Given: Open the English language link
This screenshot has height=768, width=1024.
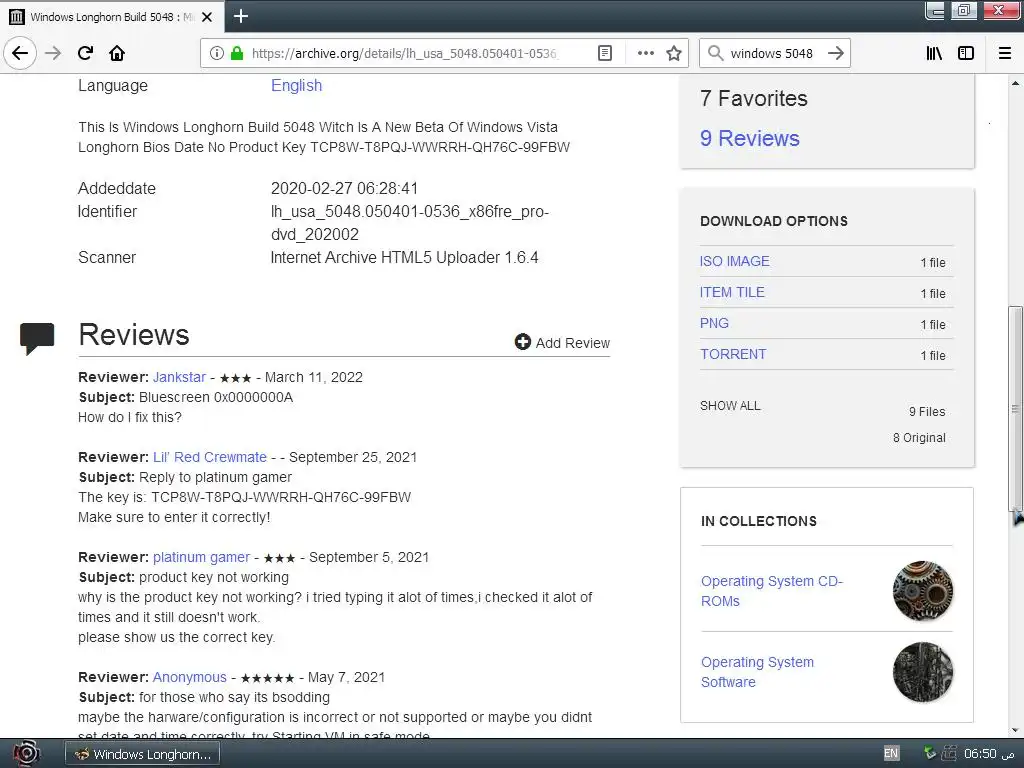Looking at the screenshot, I should [x=296, y=86].
